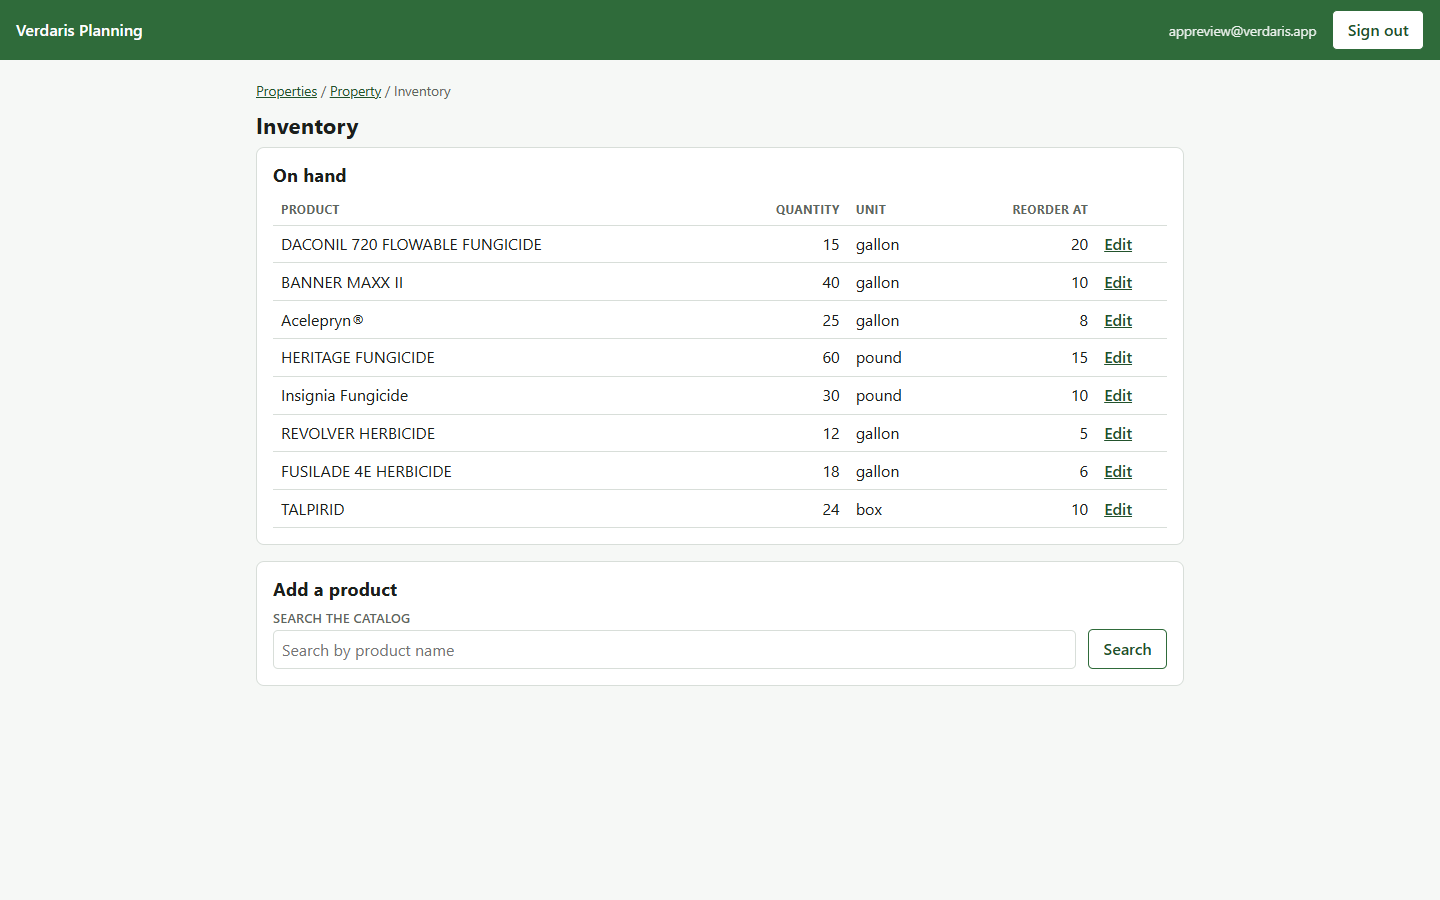
Task: Open the Verdaris Planning home link
Action: pyautogui.click(x=79, y=30)
